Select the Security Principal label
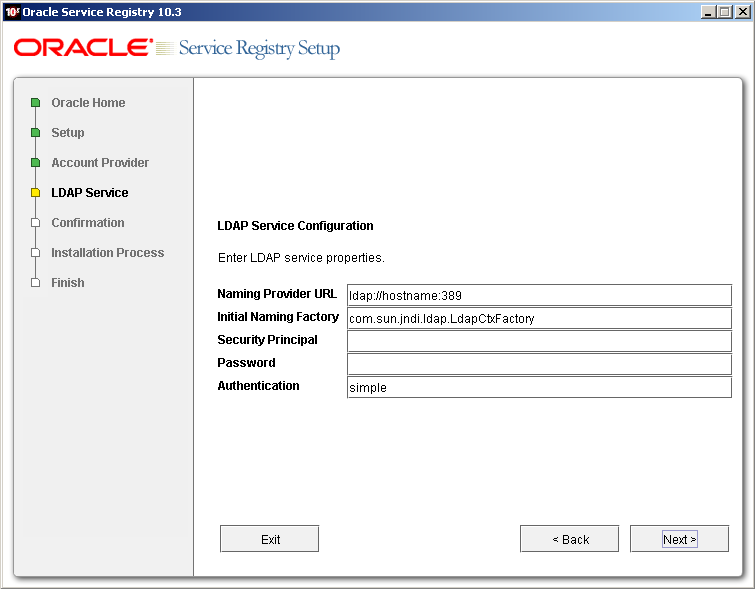The width and height of the screenshot is (755, 589). 267,340
